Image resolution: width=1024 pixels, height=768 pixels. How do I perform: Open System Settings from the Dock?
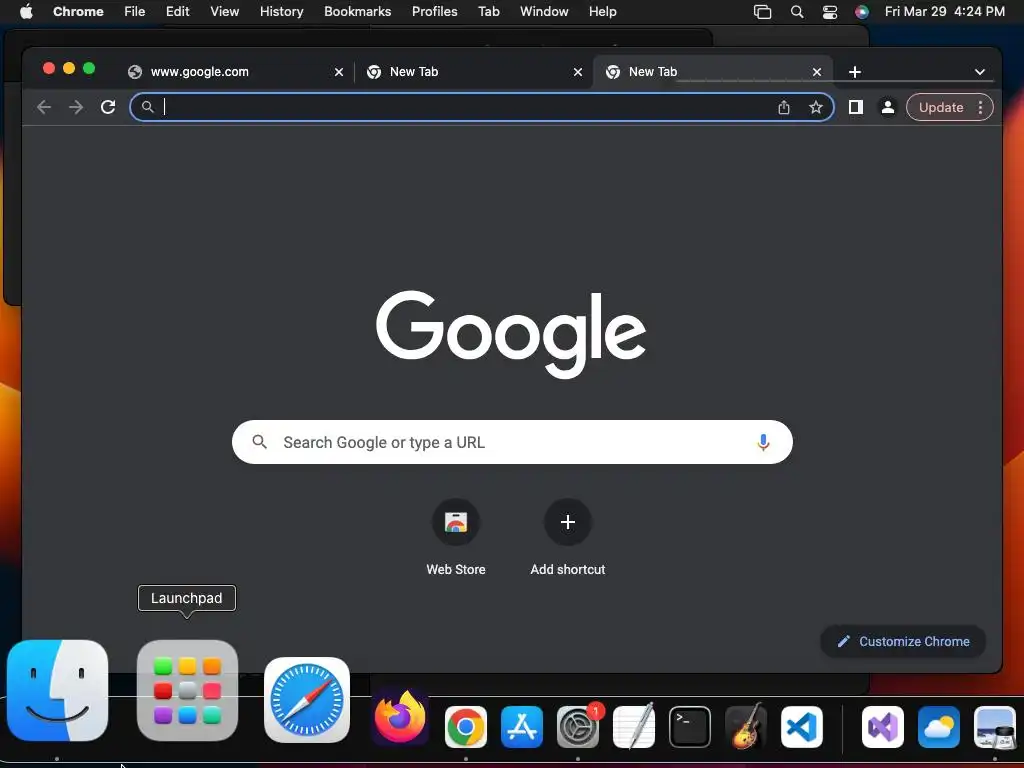[578, 727]
